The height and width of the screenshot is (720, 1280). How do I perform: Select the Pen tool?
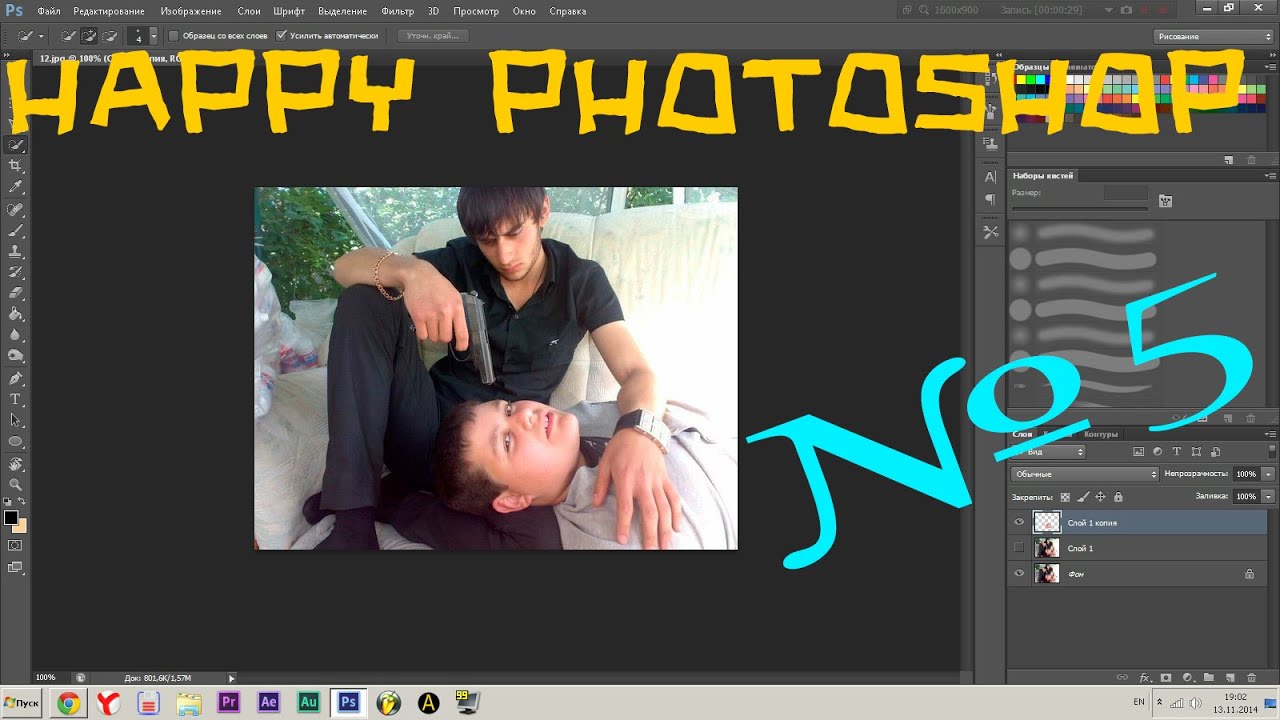coord(16,379)
